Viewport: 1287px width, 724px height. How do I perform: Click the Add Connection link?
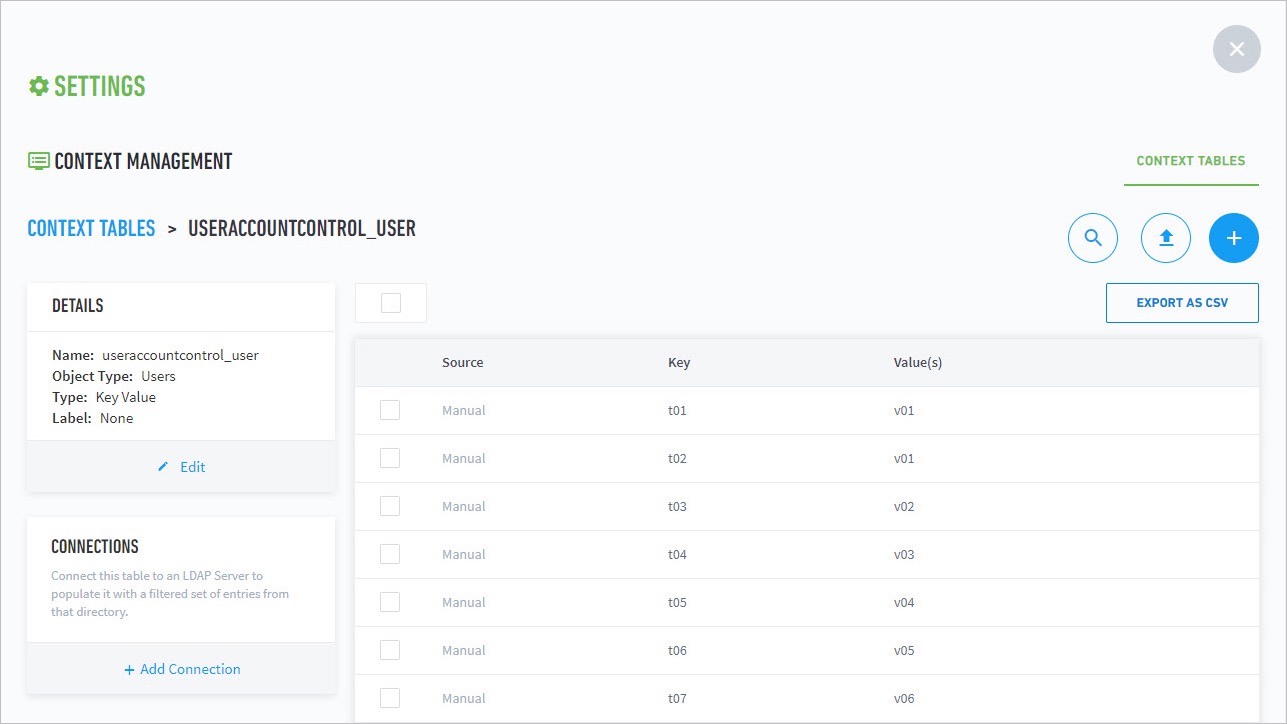182,669
